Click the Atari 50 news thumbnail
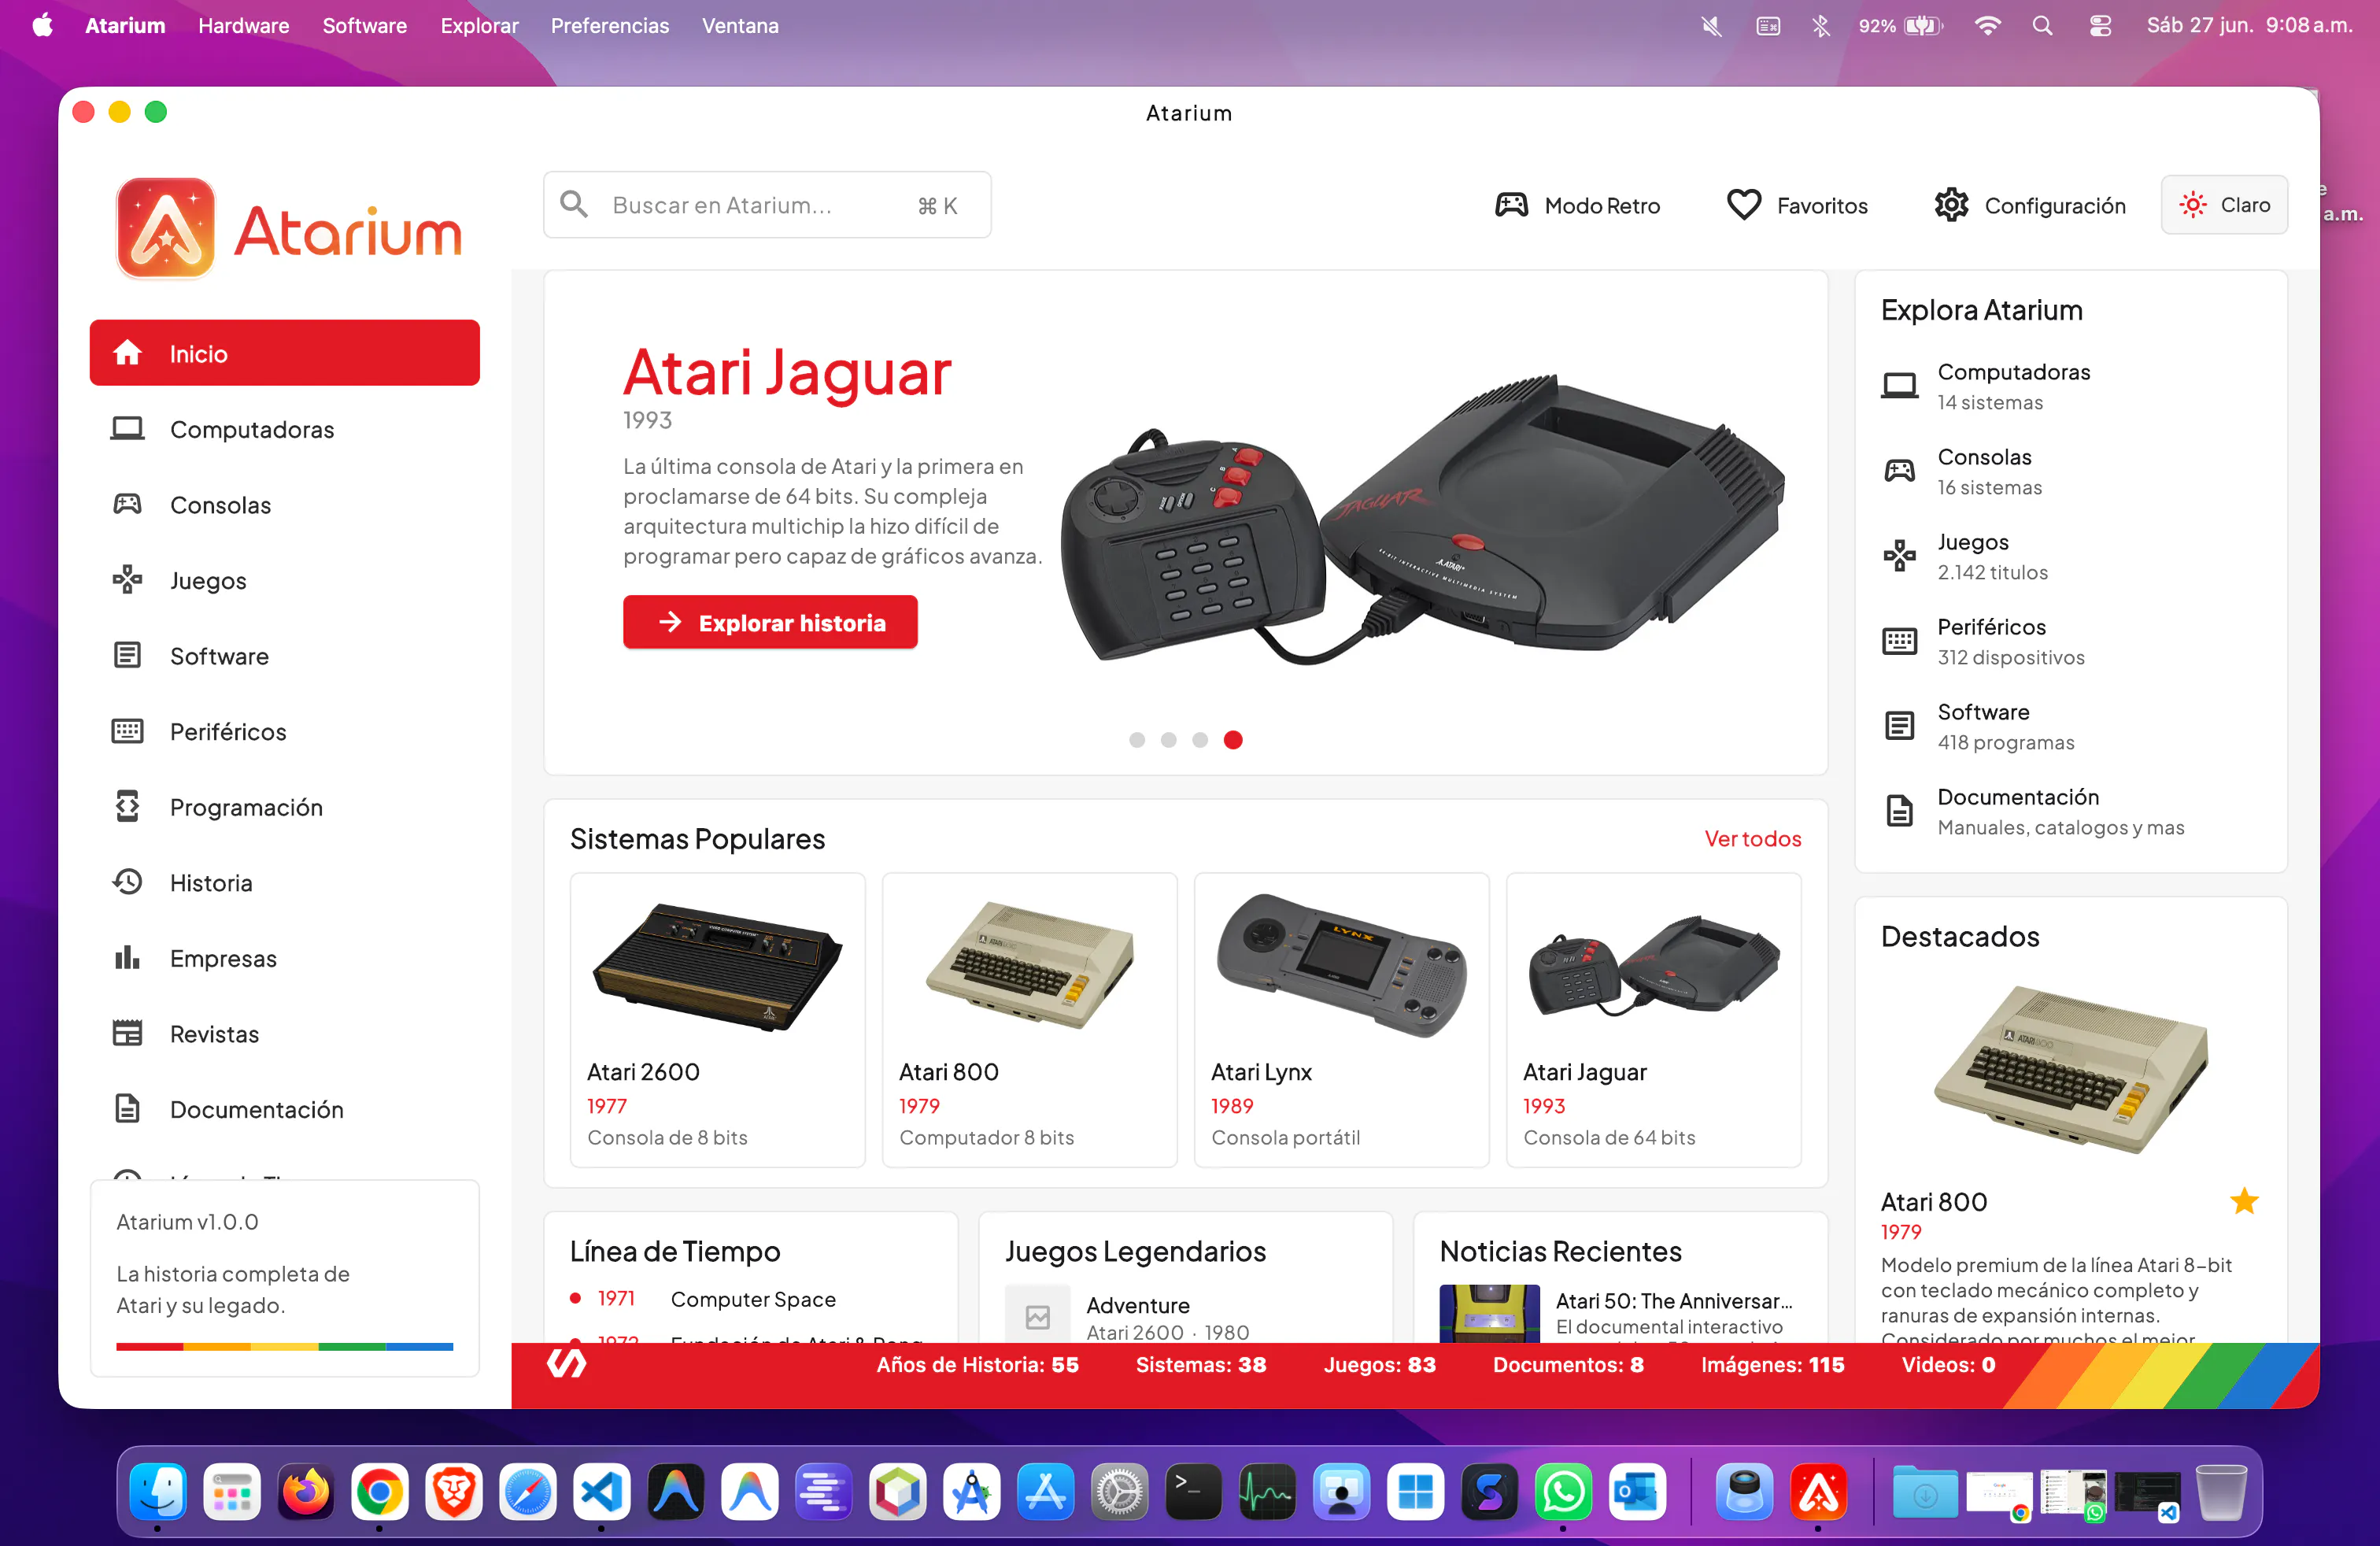2380x1546 pixels. click(1489, 1313)
